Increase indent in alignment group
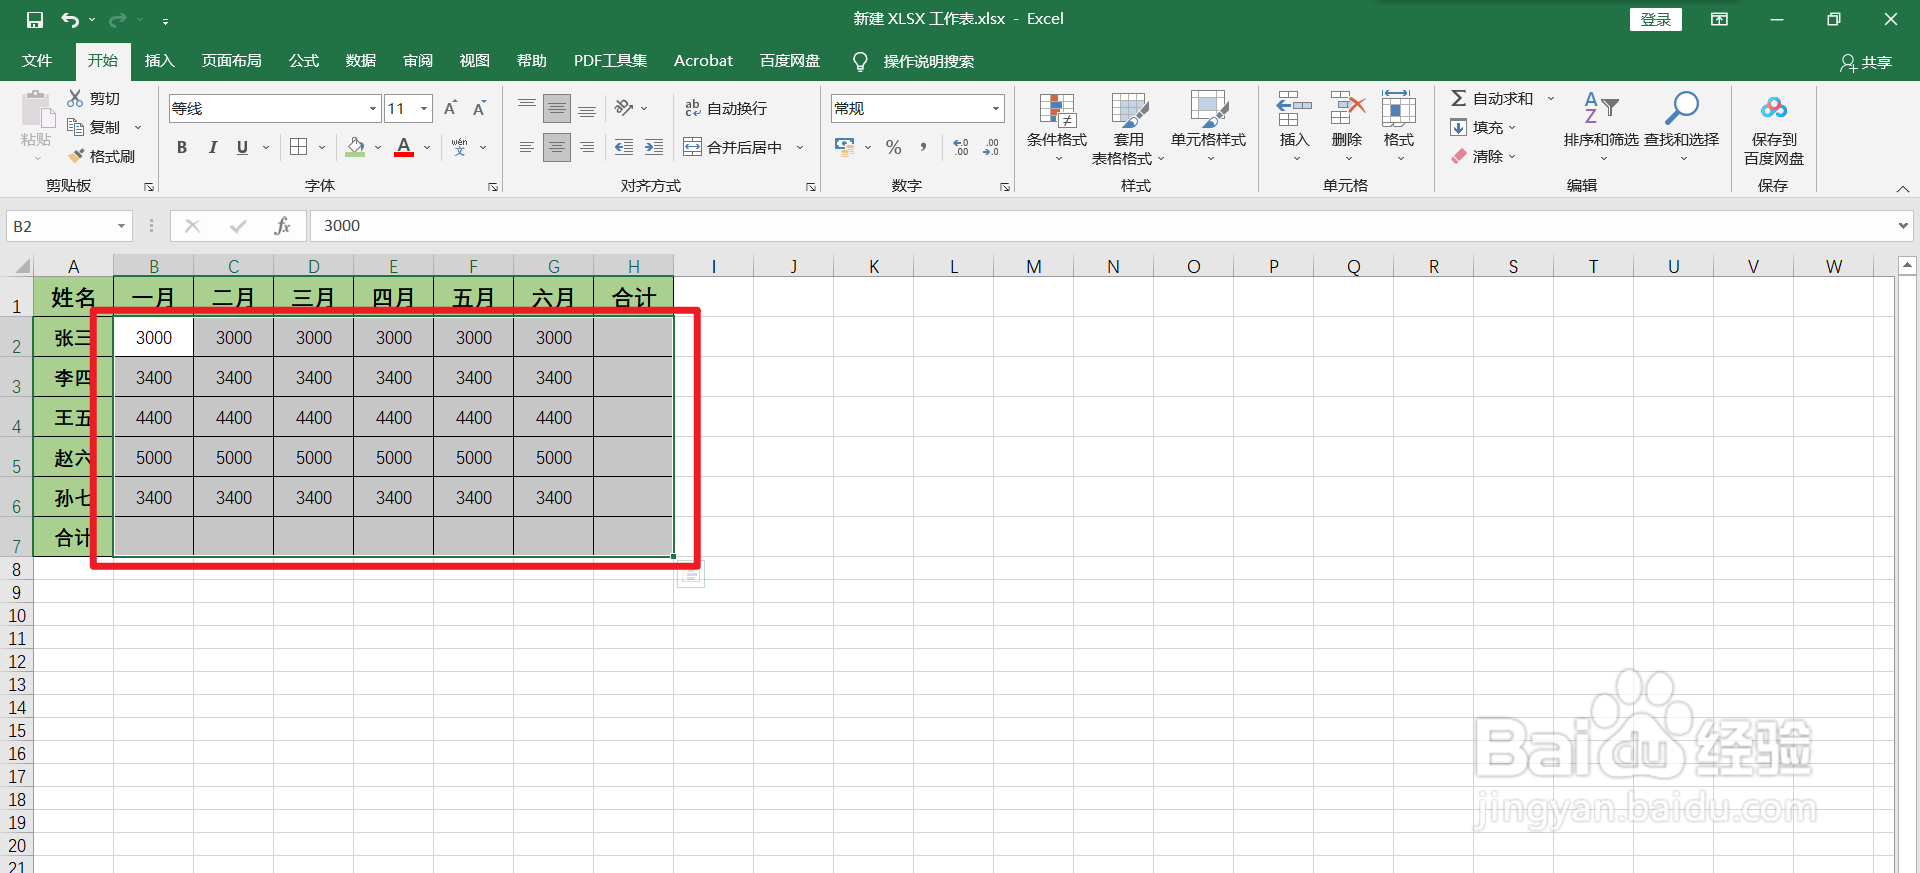 pyautogui.click(x=654, y=147)
